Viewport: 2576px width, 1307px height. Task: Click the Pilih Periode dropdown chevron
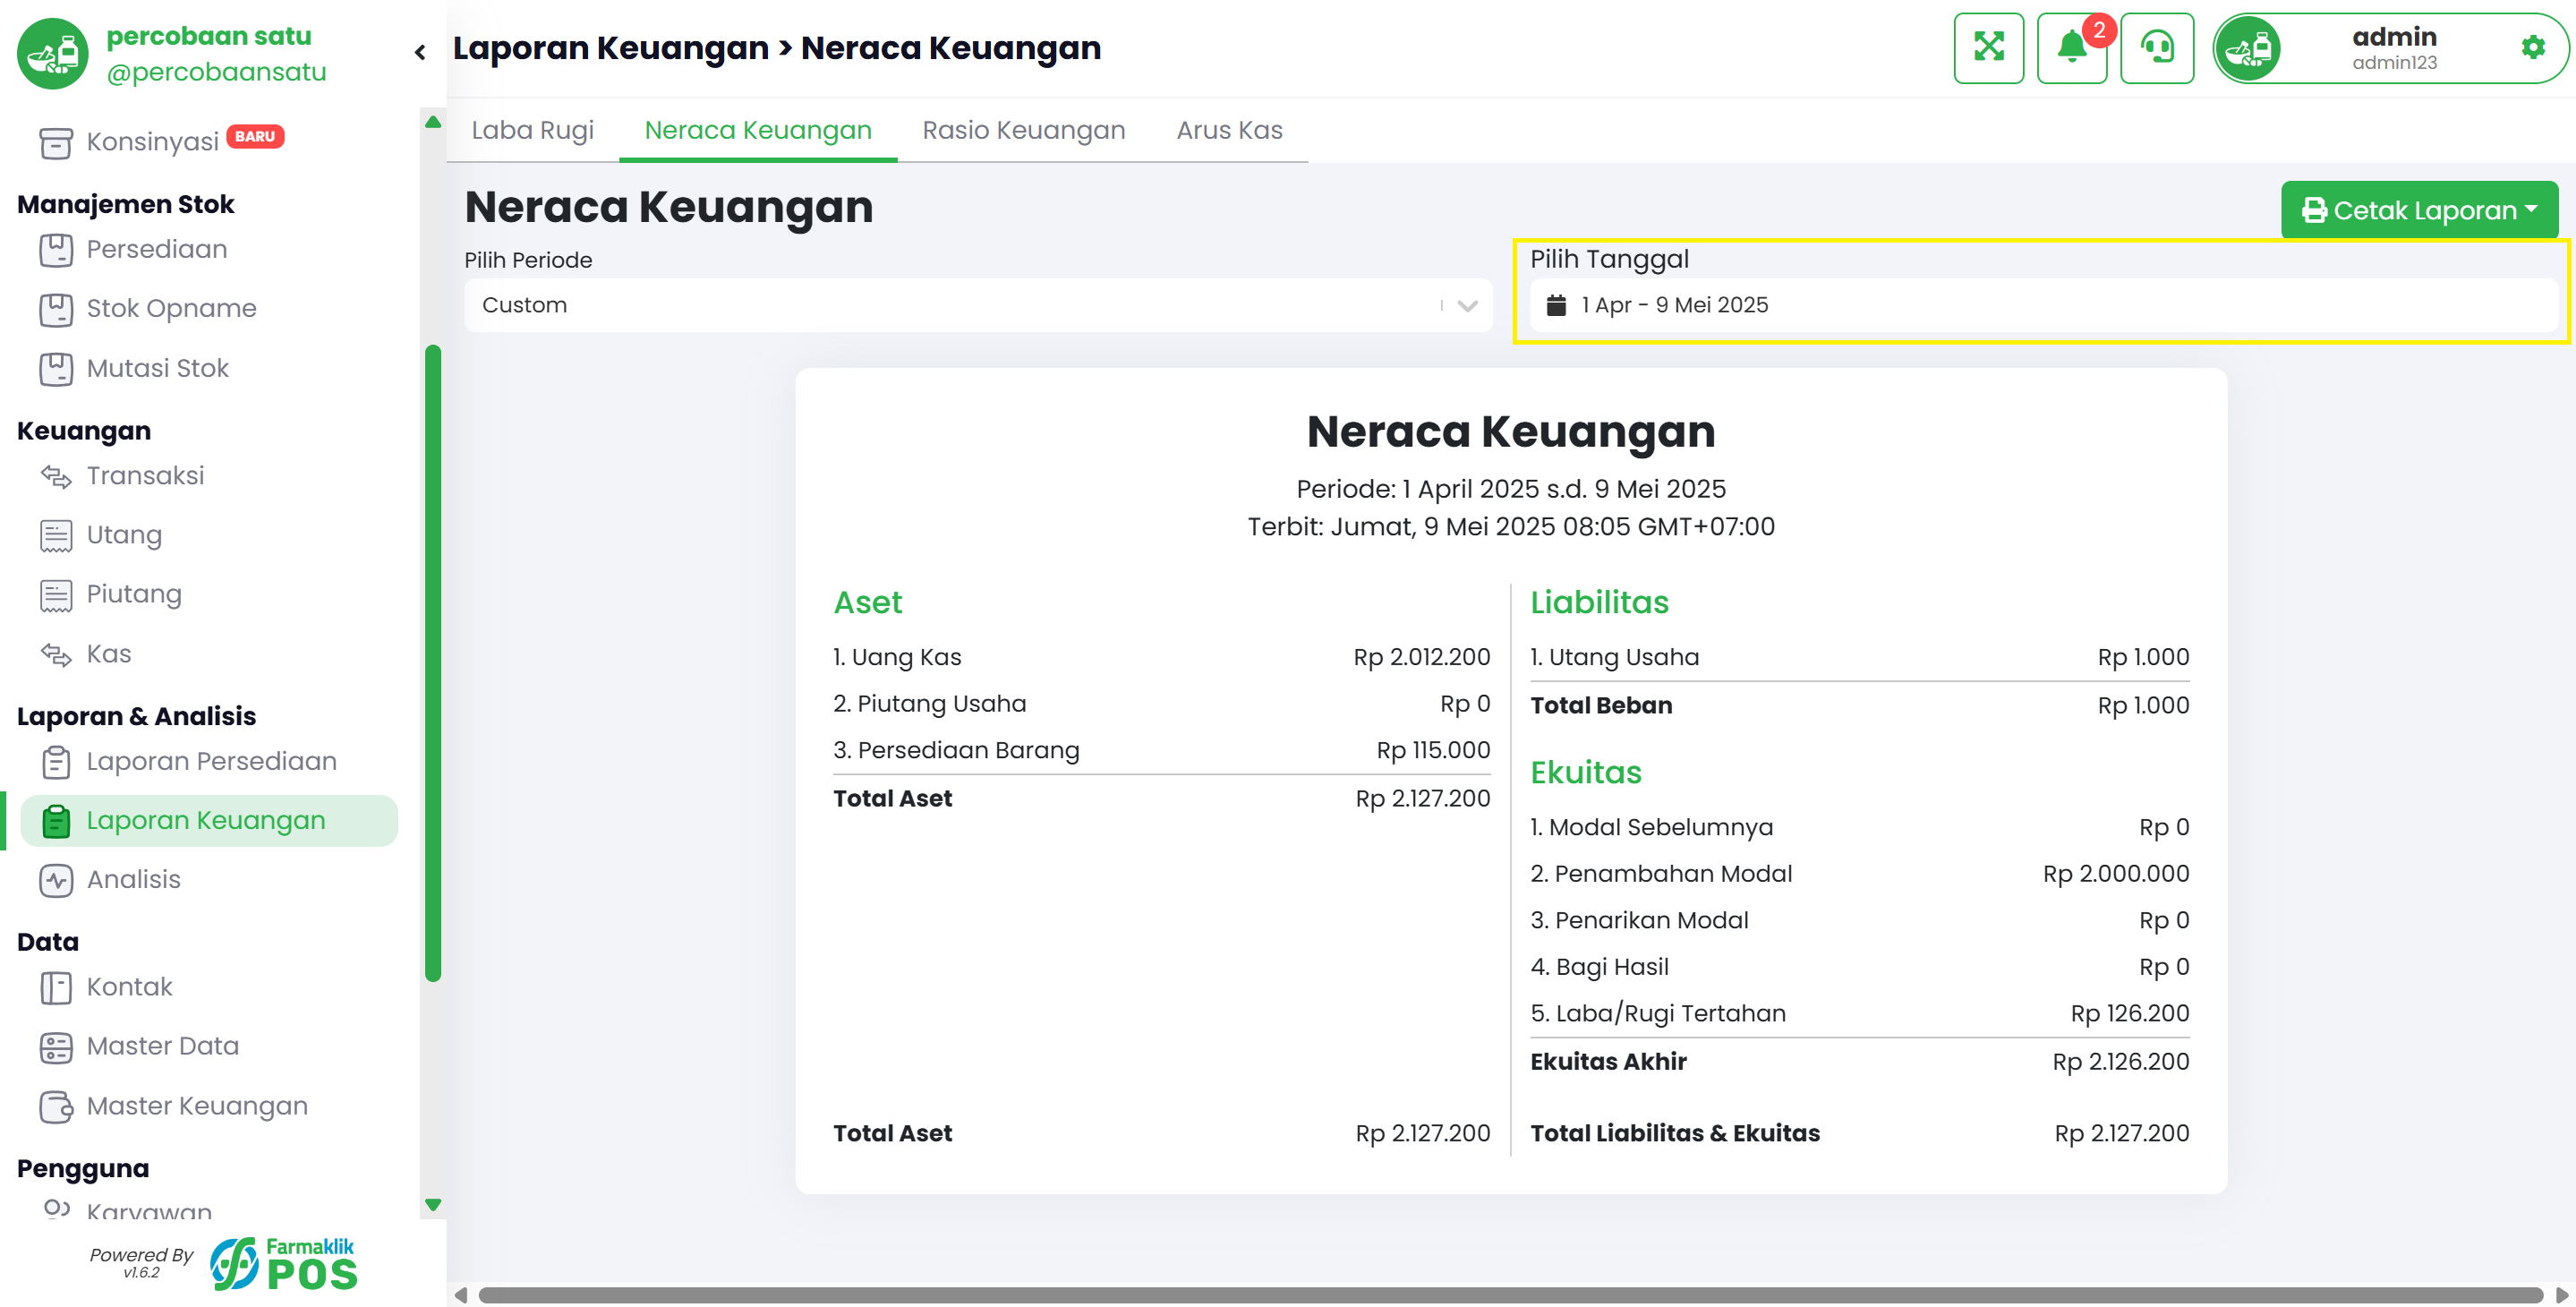[1466, 306]
